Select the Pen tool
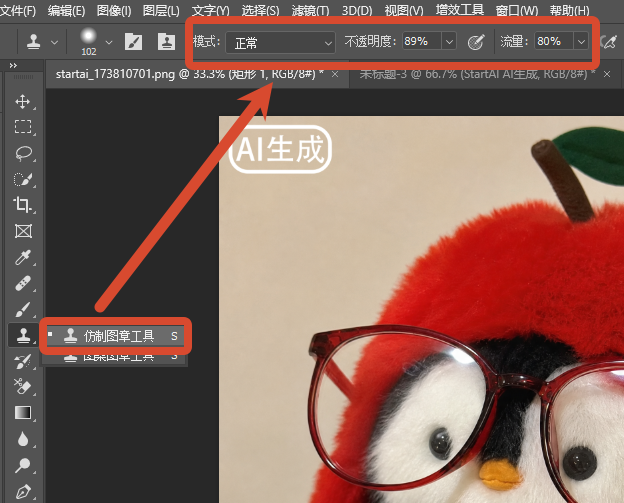The width and height of the screenshot is (624, 503). [23, 492]
